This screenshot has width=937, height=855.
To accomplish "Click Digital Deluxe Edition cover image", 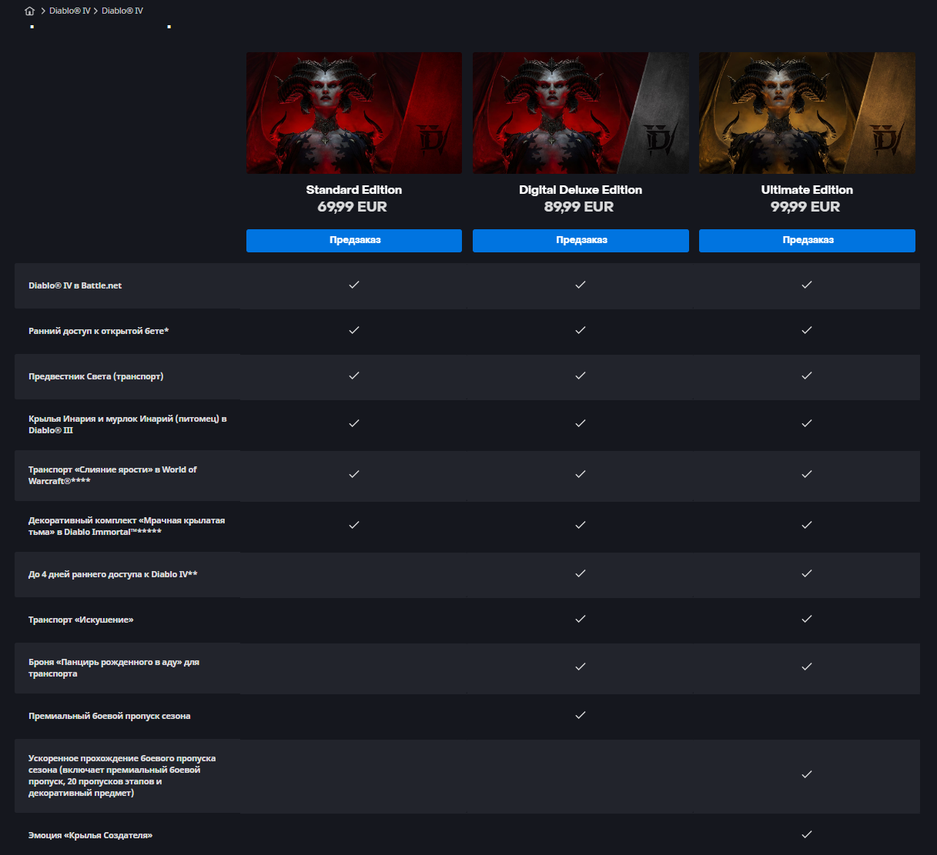I will [580, 113].
